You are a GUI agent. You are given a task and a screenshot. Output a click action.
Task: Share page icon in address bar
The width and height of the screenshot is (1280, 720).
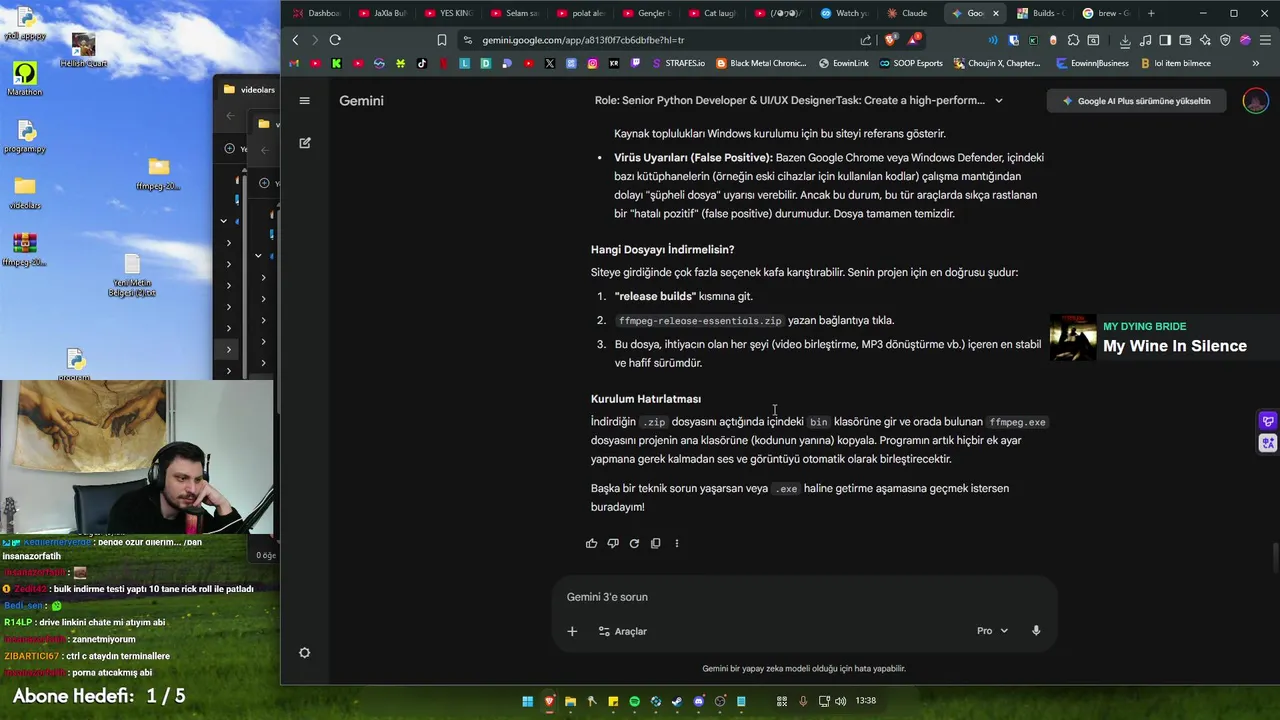click(x=866, y=40)
